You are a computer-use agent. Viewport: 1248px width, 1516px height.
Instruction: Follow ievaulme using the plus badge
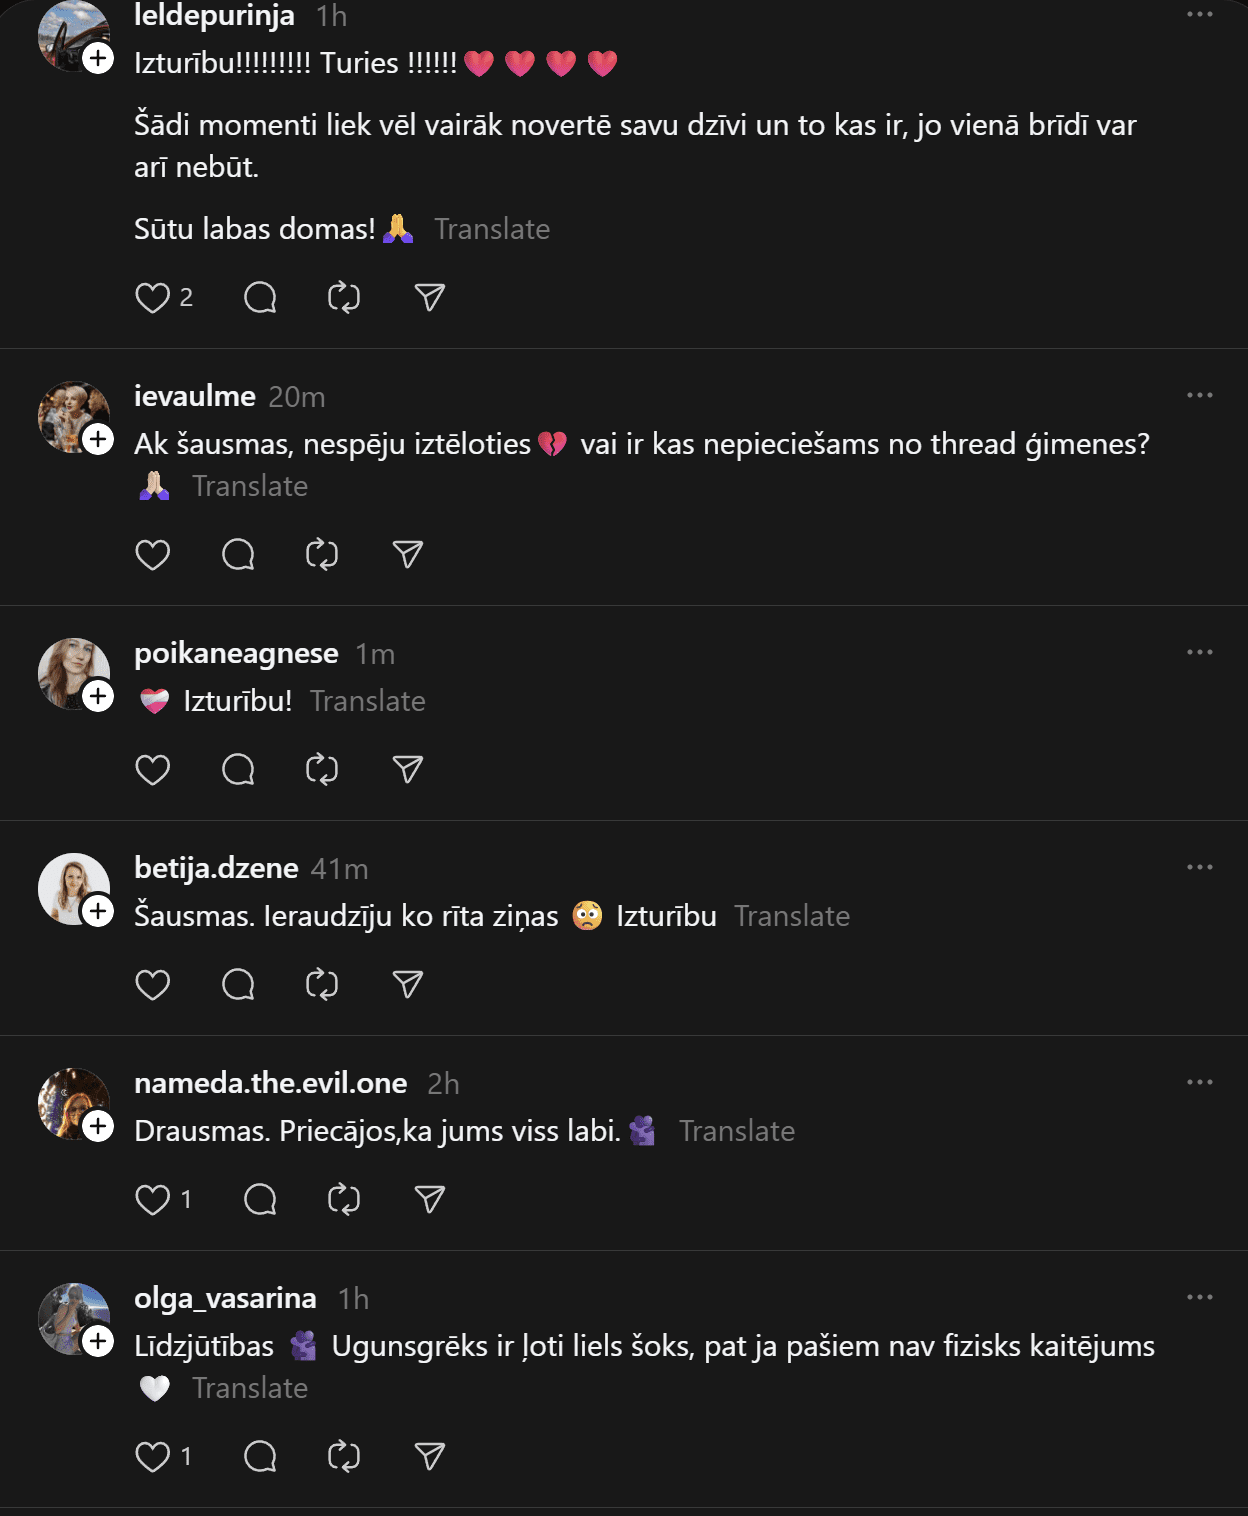(x=98, y=439)
